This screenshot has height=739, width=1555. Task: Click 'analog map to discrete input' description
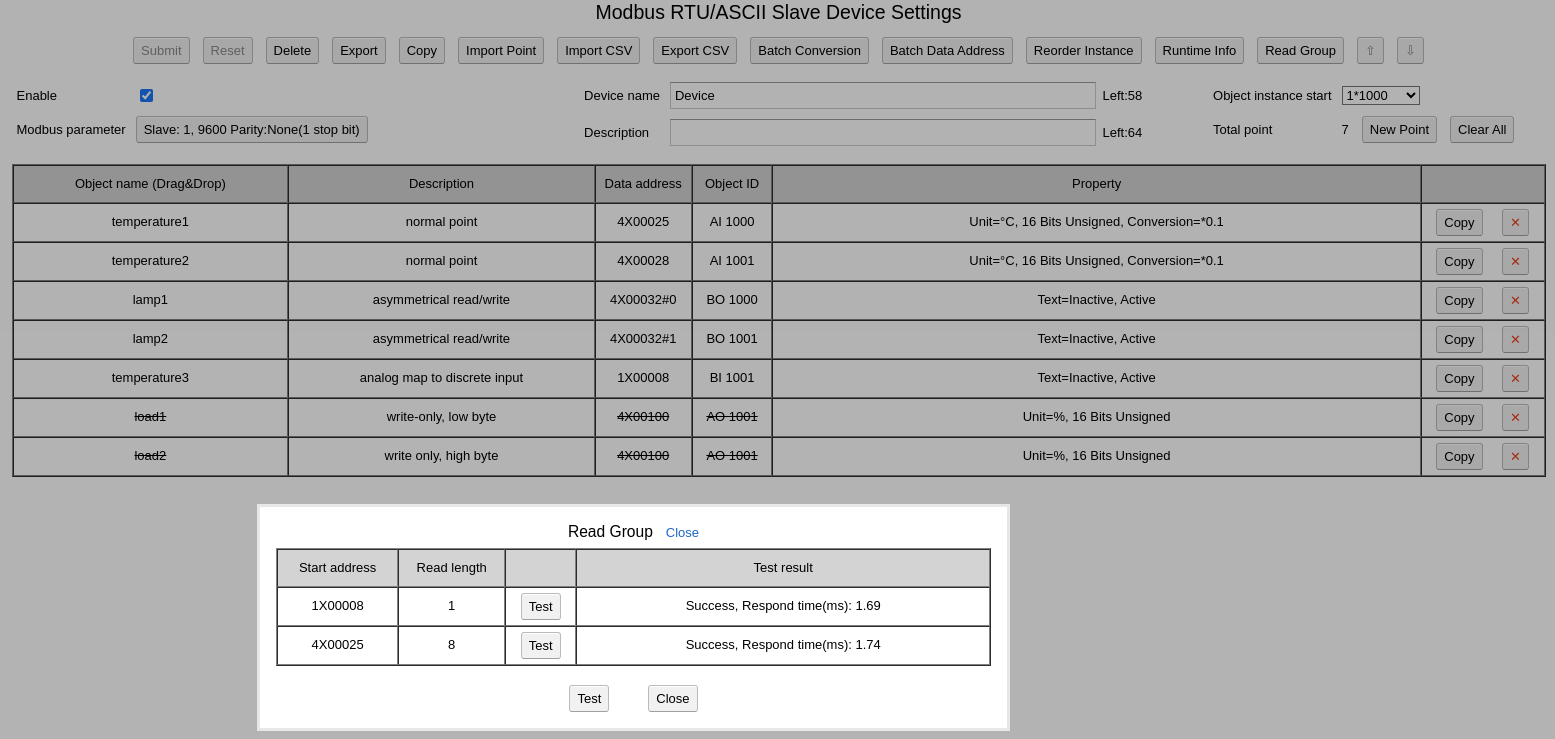click(x=441, y=378)
